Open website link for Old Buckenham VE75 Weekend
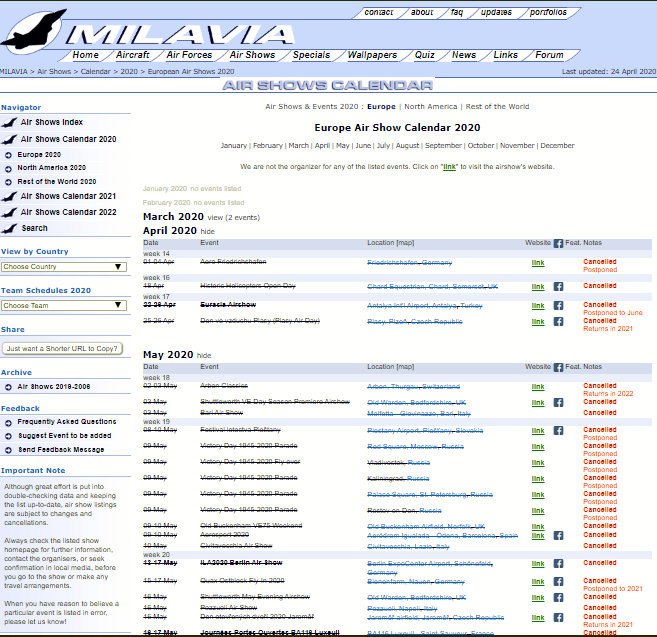 click(x=538, y=526)
